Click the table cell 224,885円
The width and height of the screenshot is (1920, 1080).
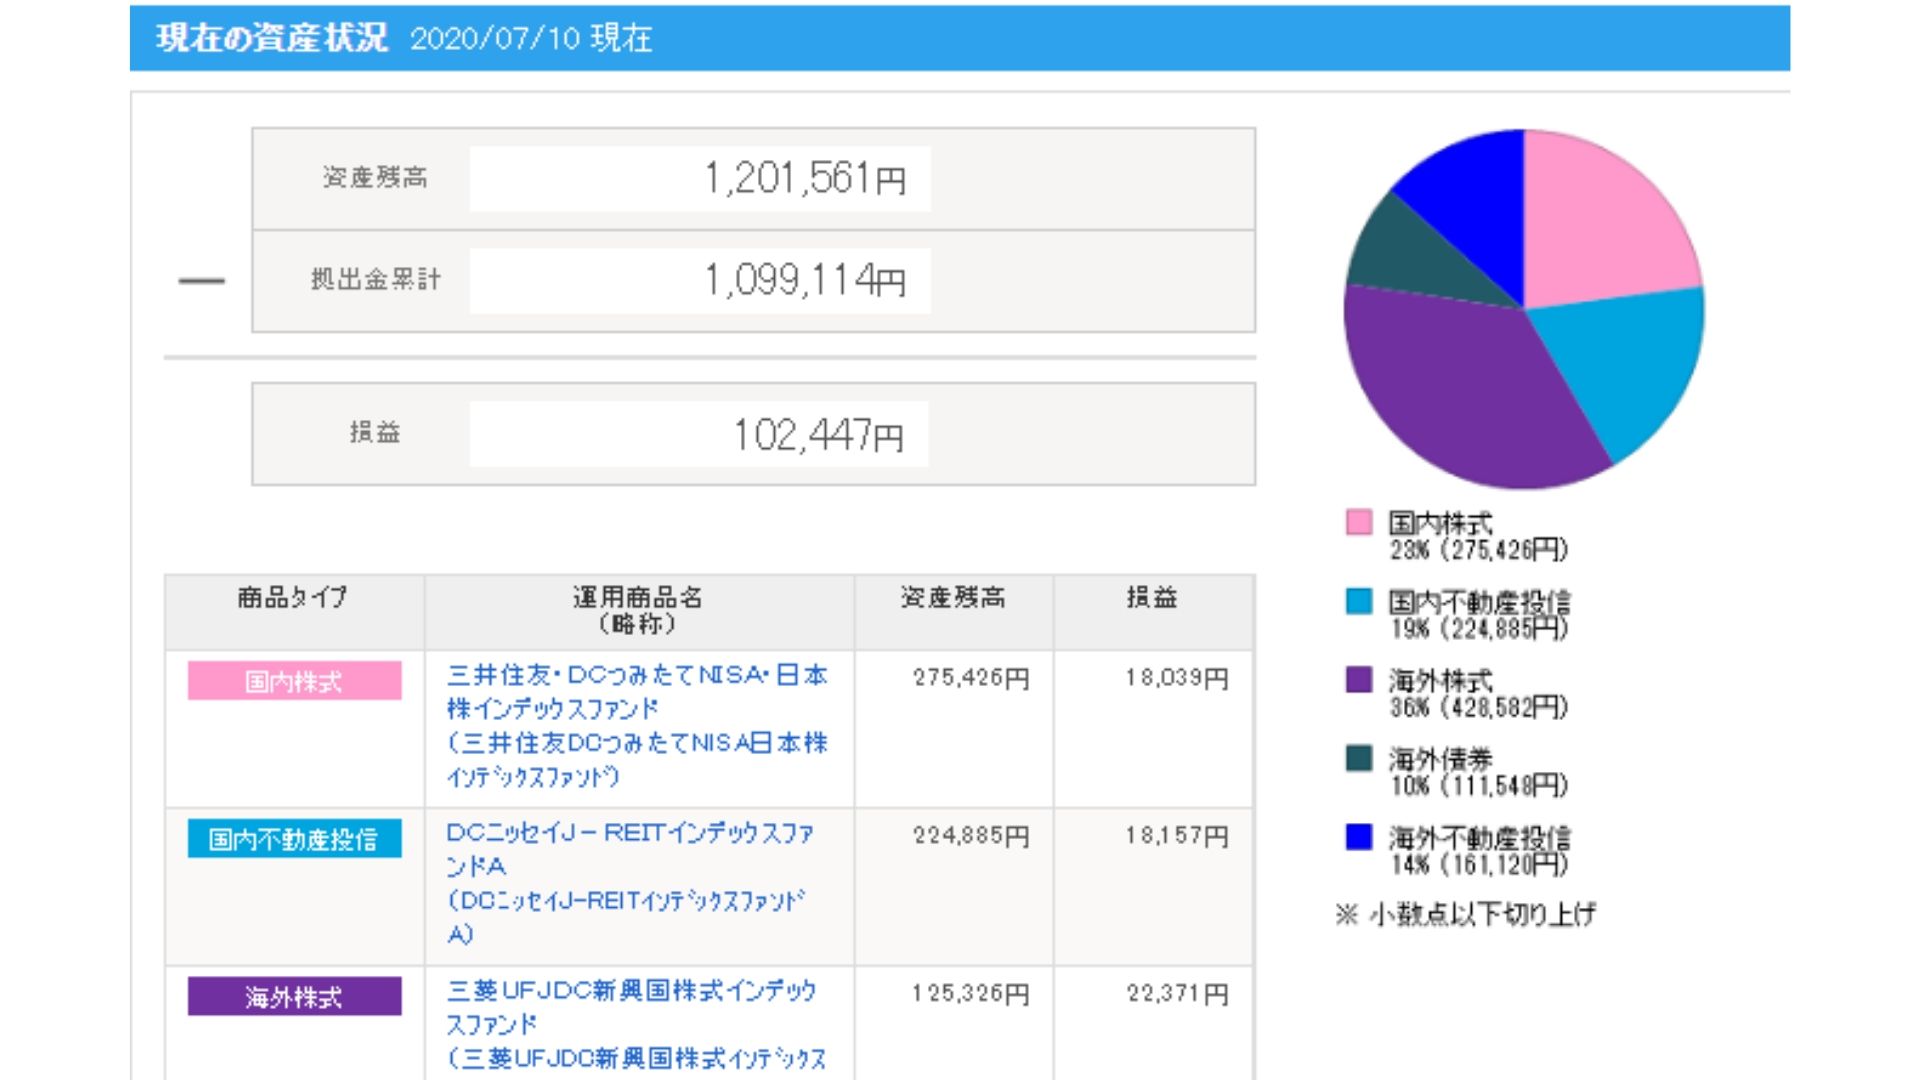click(x=971, y=836)
